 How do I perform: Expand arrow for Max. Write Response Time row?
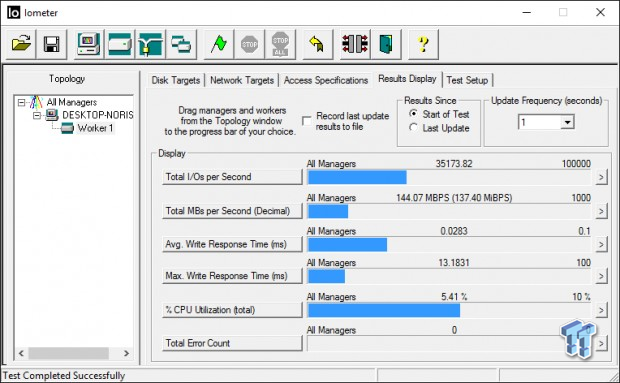click(x=601, y=276)
